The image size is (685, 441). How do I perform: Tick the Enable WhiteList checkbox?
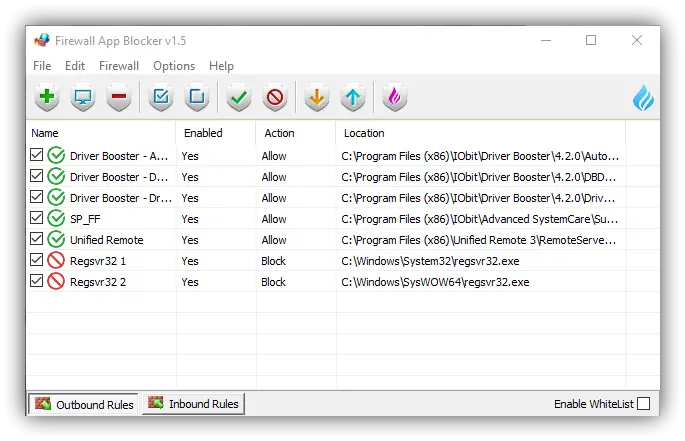[643, 403]
